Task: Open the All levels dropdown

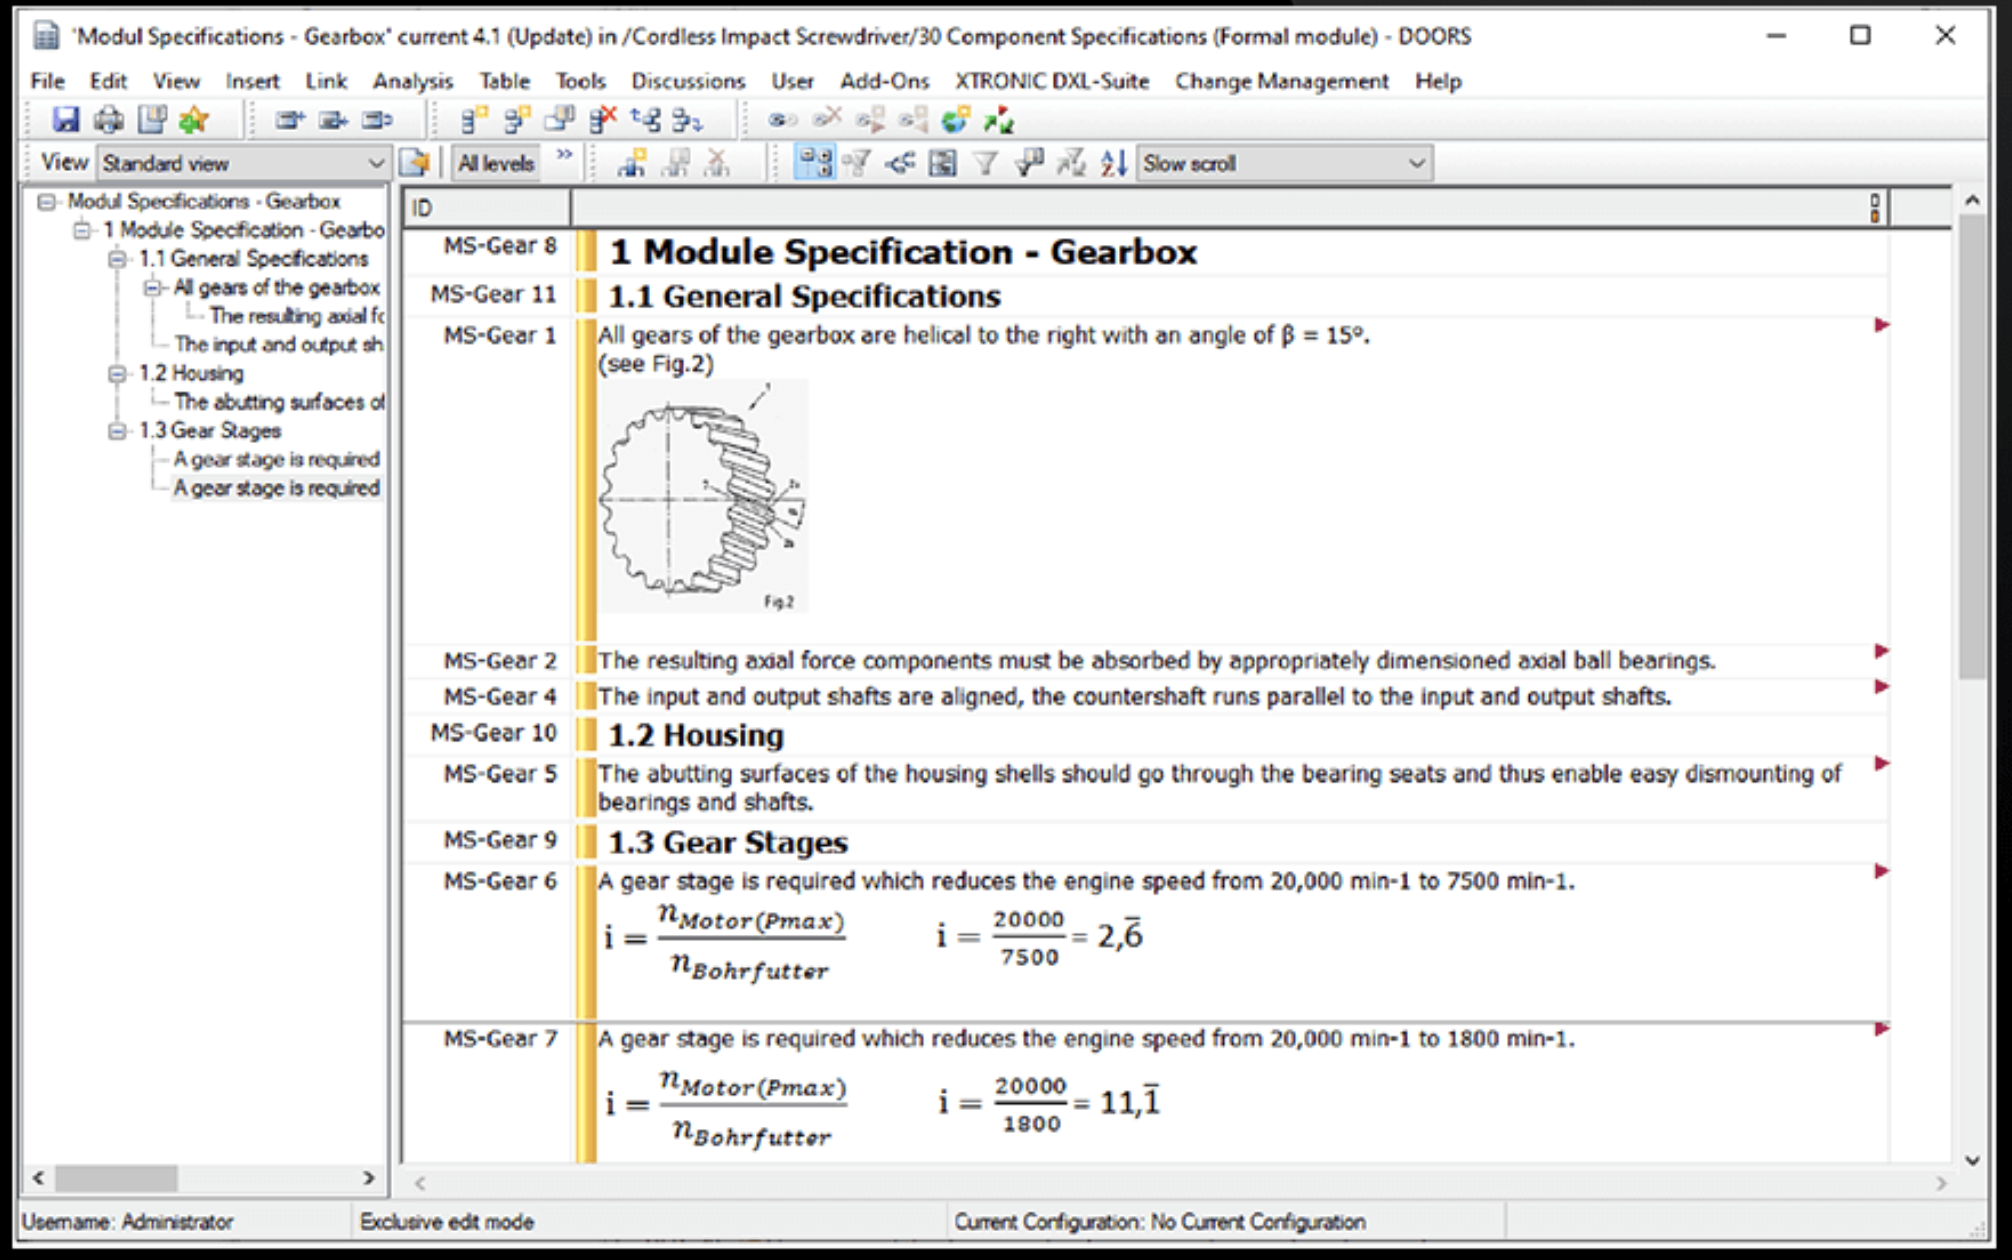Action: pos(496,163)
